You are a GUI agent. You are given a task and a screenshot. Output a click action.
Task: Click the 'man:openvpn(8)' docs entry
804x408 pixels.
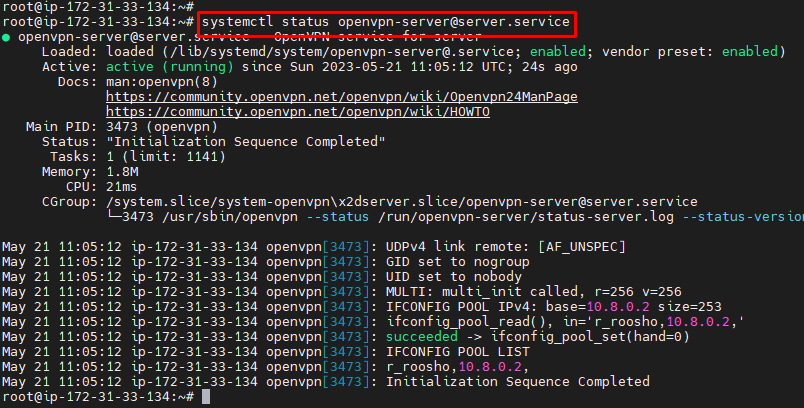pyautogui.click(x=162, y=81)
